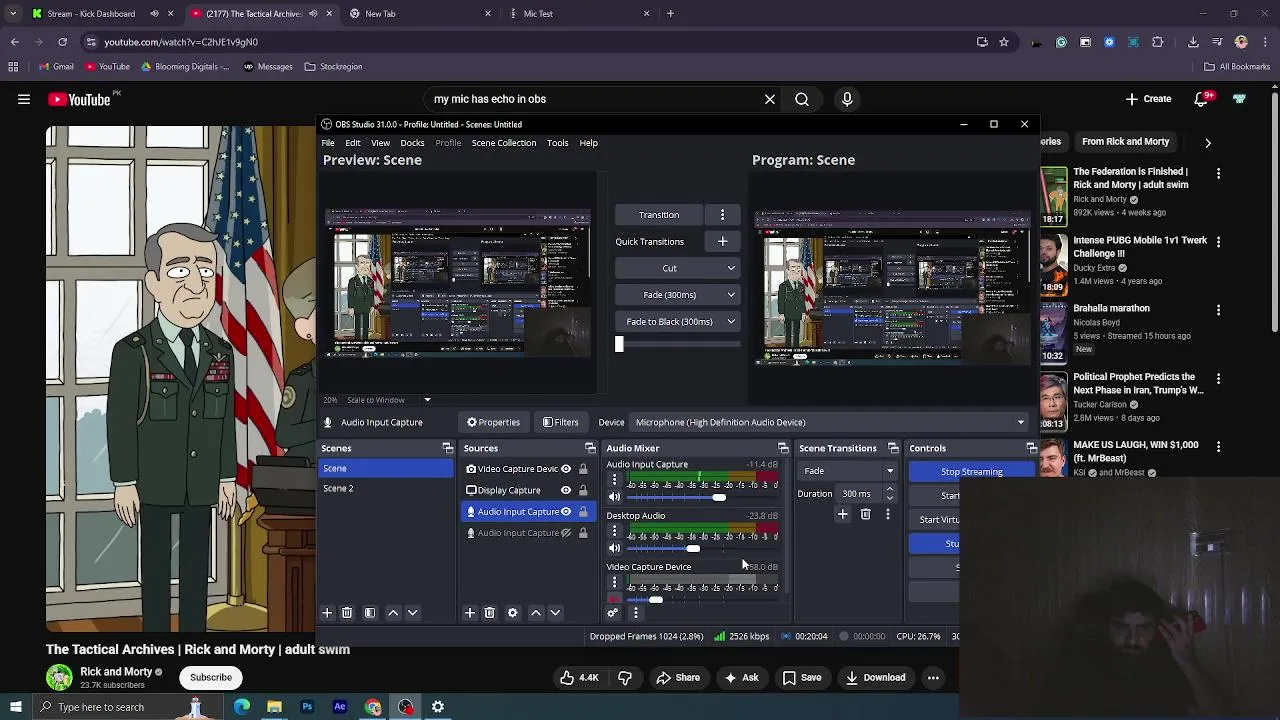The image size is (1280, 720).
Task: Select Scene 2 in the Scenes list
Action: (x=386, y=488)
